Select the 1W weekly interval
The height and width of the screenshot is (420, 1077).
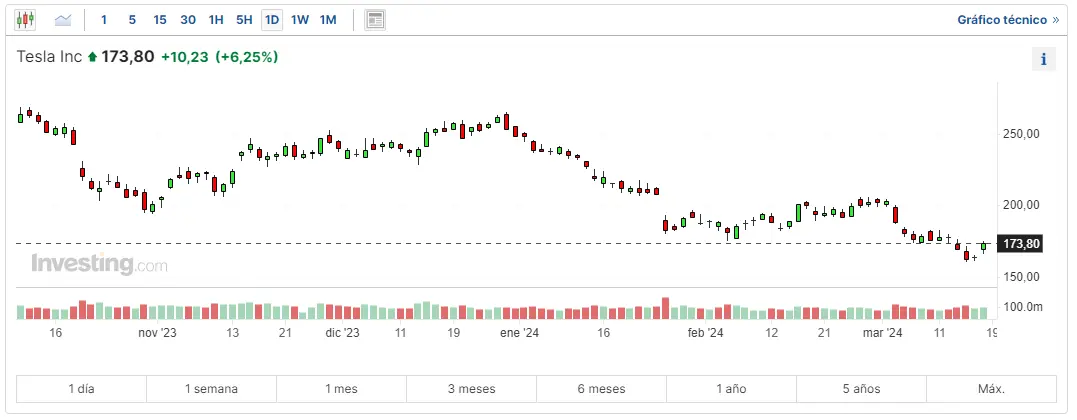pos(300,19)
